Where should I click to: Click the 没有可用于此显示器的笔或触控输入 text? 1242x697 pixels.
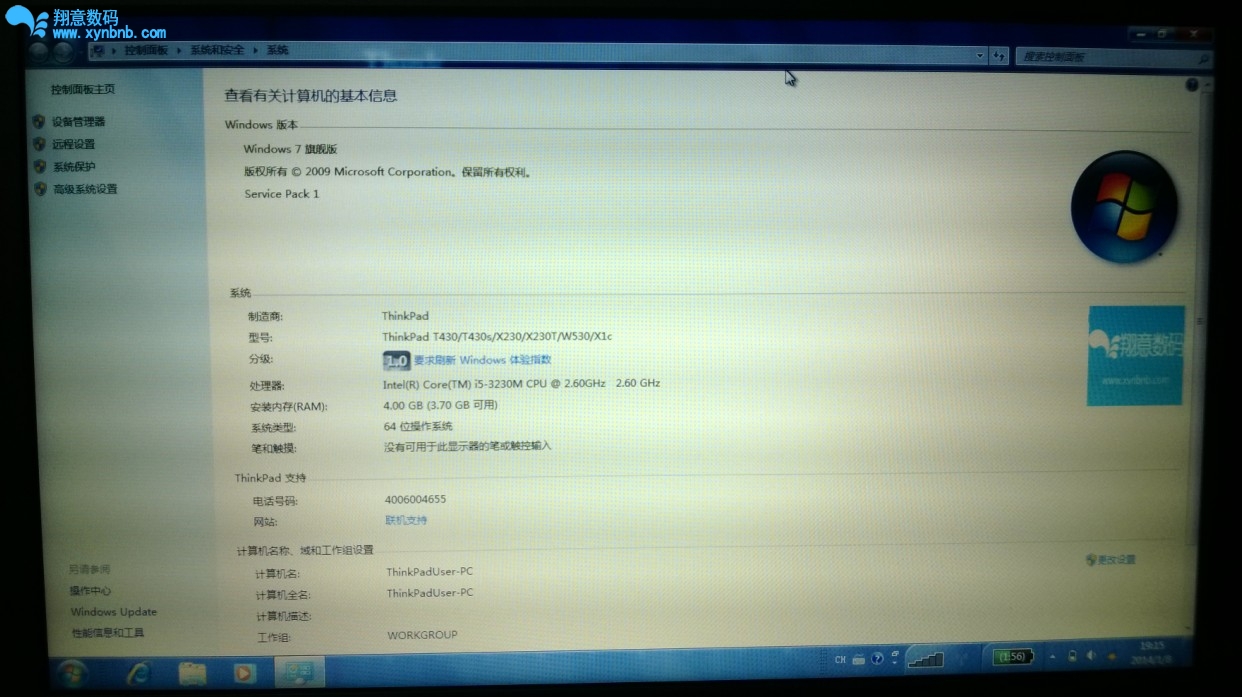(468, 446)
